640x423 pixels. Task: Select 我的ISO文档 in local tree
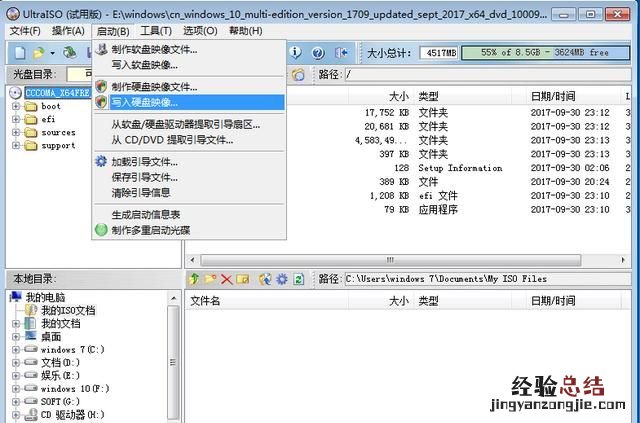click(68, 311)
